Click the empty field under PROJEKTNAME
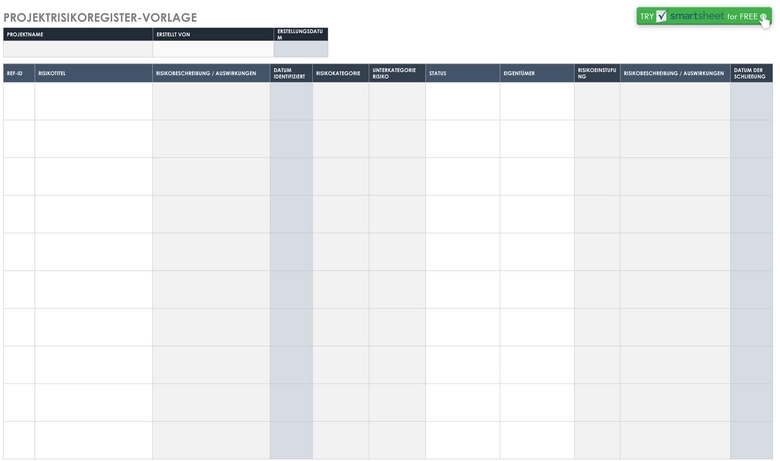 pyautogui.click(x=78, y=49)
